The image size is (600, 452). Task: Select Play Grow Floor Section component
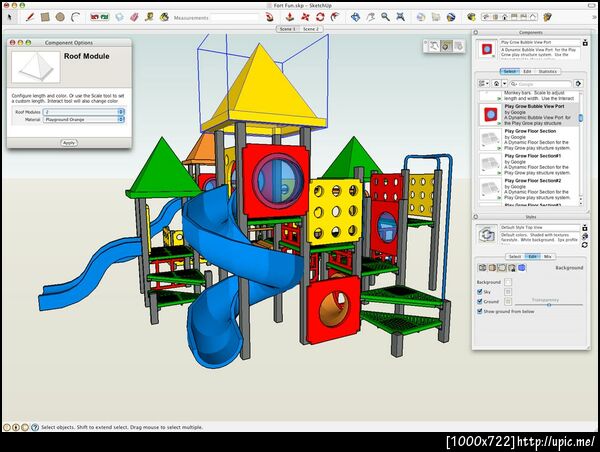tap(528, 140)
